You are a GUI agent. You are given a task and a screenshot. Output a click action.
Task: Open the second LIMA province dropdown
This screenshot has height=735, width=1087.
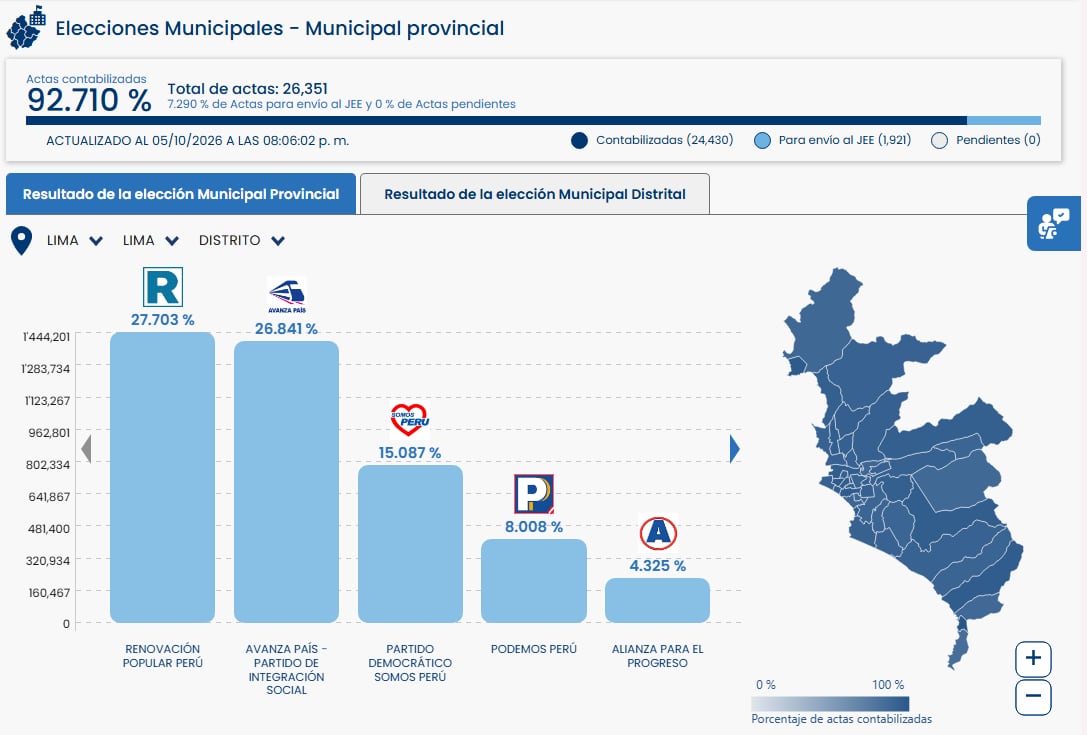150,241
